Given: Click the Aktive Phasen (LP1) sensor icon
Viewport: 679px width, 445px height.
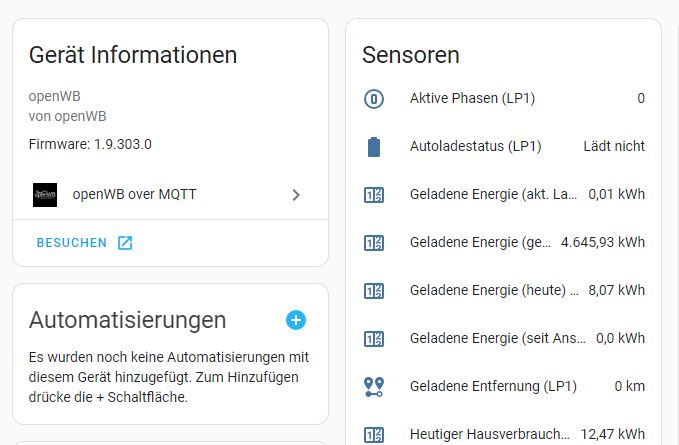Looking at the screenshot, I should click(374, 98).
